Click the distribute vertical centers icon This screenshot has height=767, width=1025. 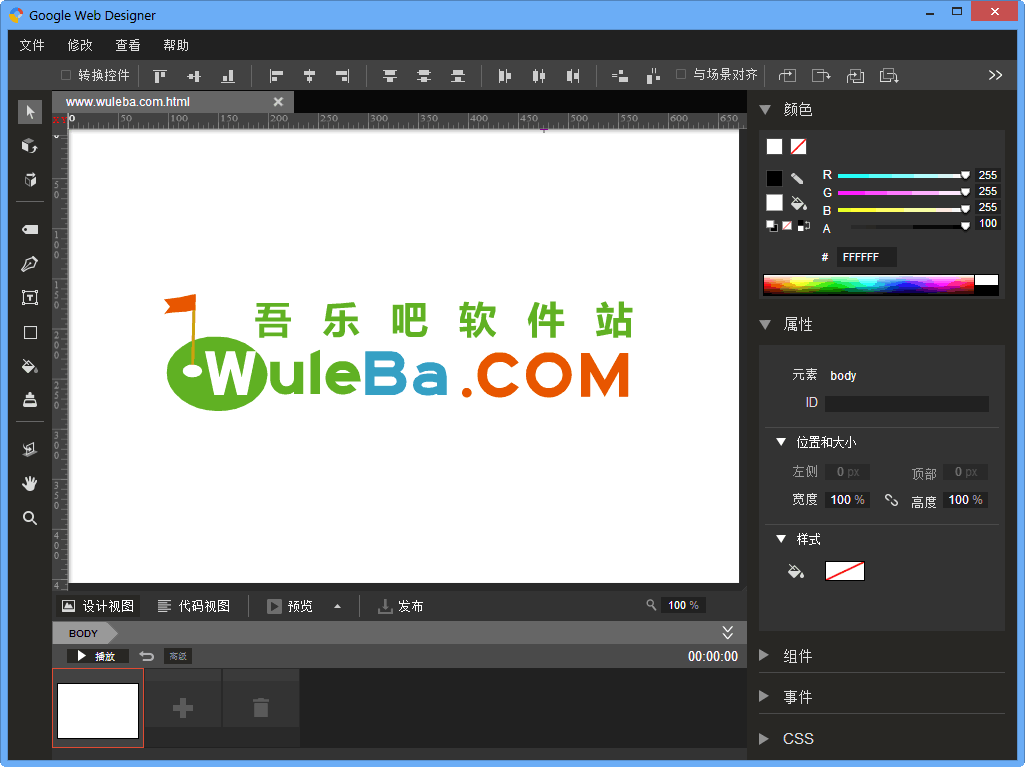[x=424, y=76]
